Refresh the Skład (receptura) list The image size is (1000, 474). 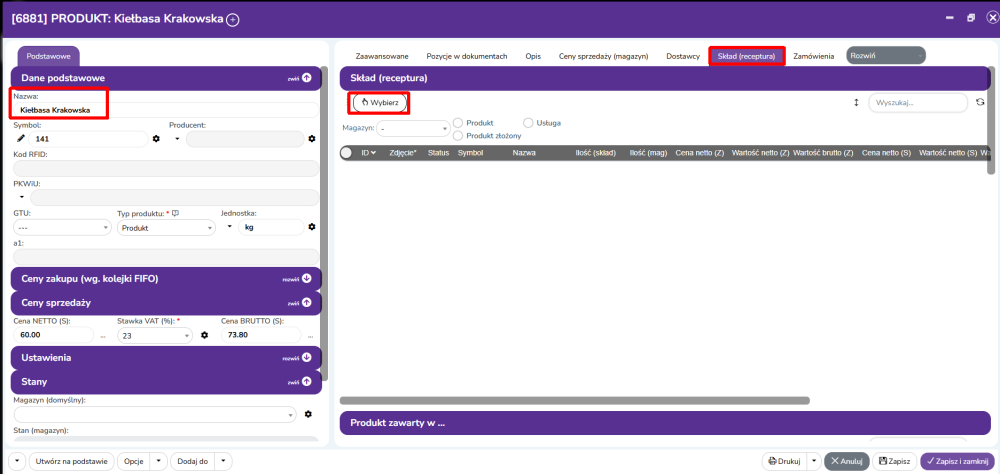tap(980, 102)
